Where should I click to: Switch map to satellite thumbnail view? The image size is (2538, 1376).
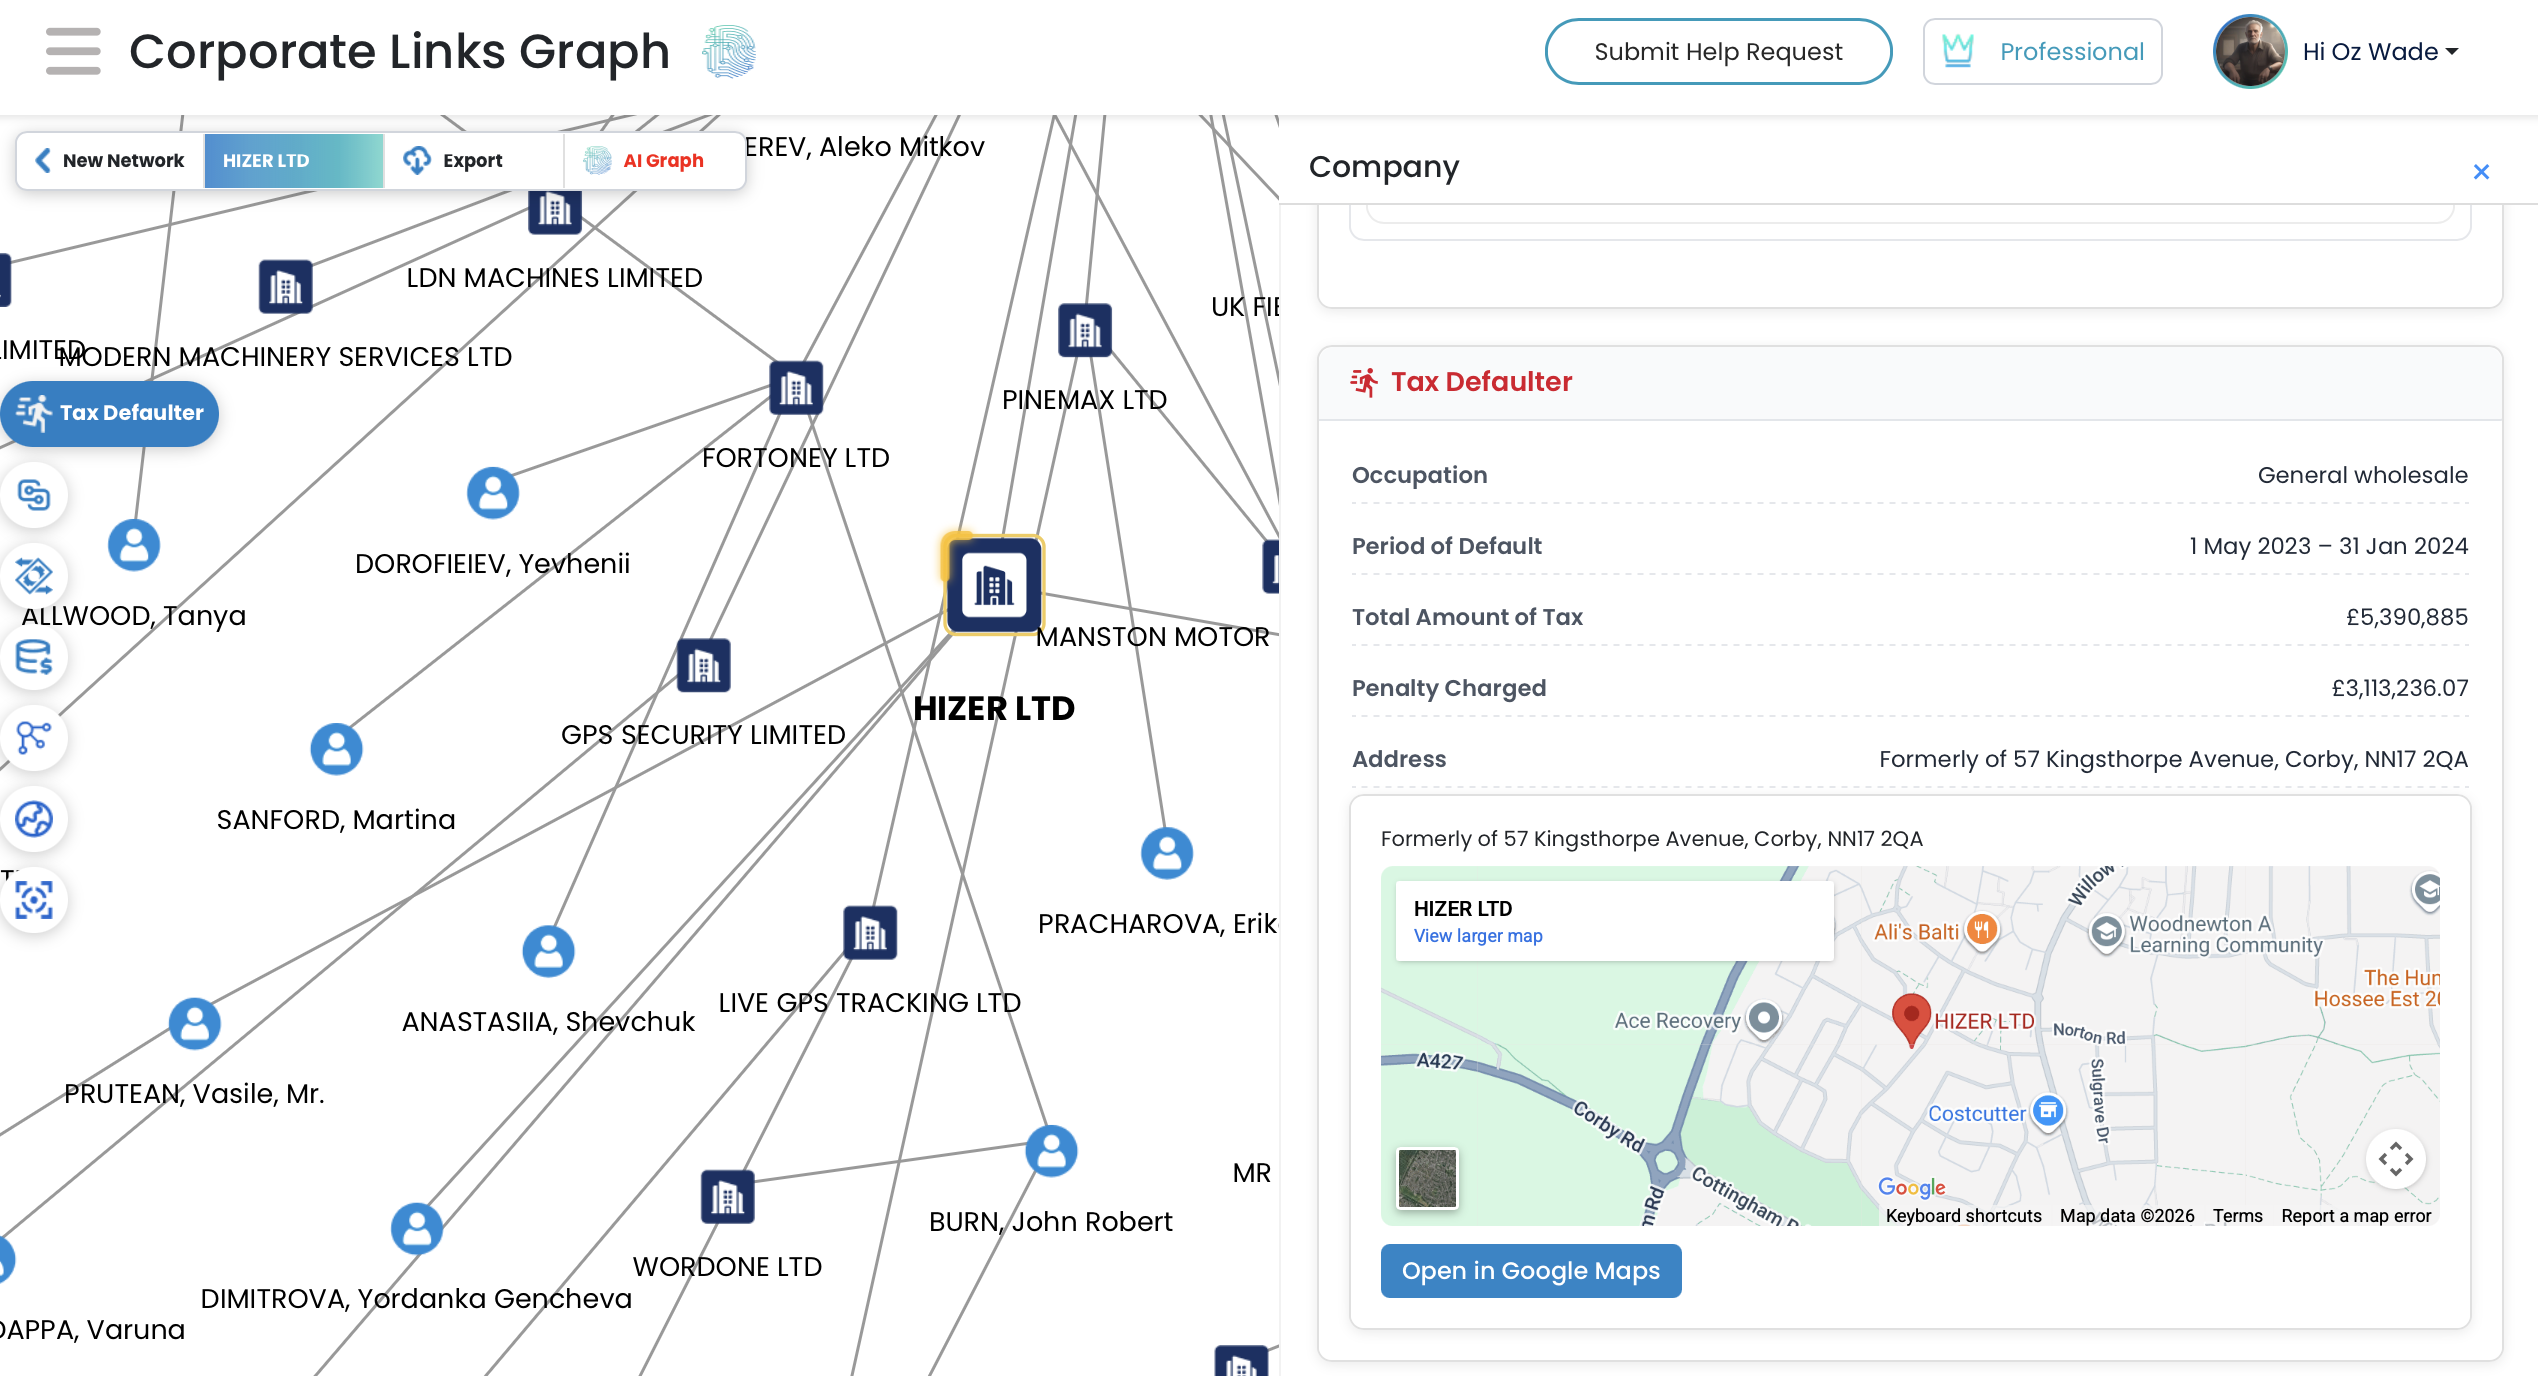coord(1427,1178)
